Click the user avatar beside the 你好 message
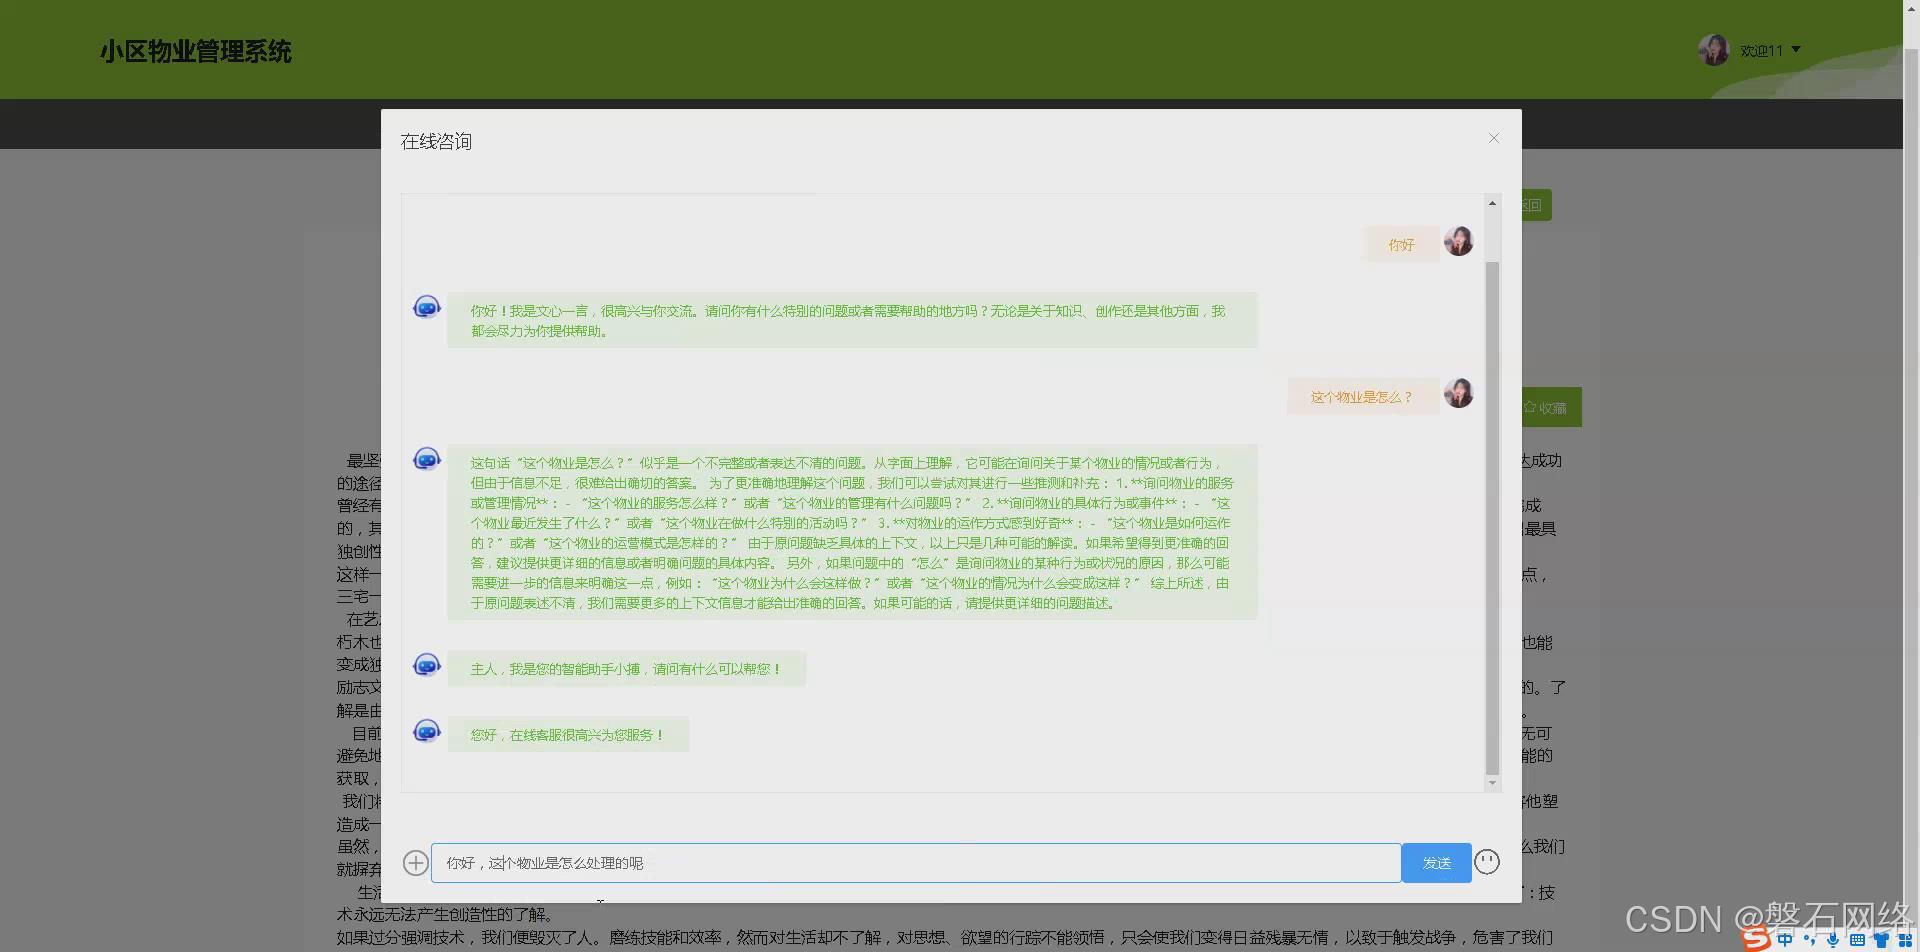Image resolution: width=1920 pixels, height=952 pixels. coord(1458,241)
